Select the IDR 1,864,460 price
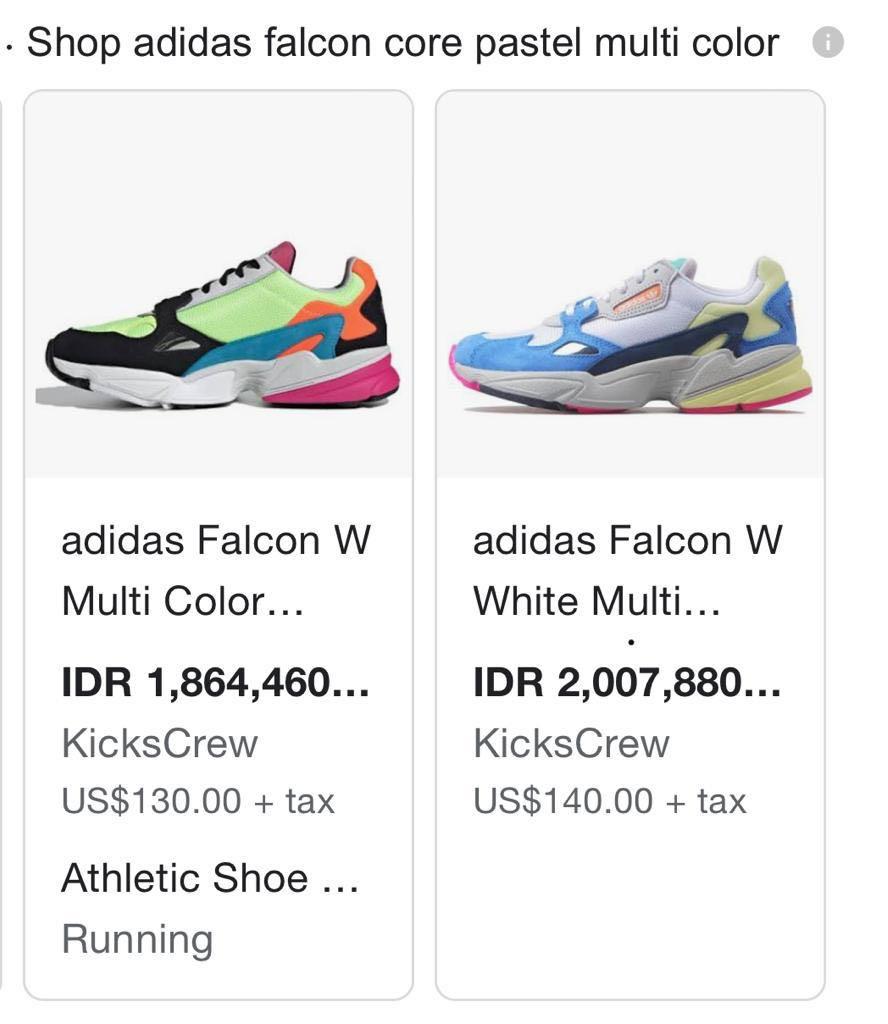The height and width of the screenshot is (1024, 888). pos(215,682)
